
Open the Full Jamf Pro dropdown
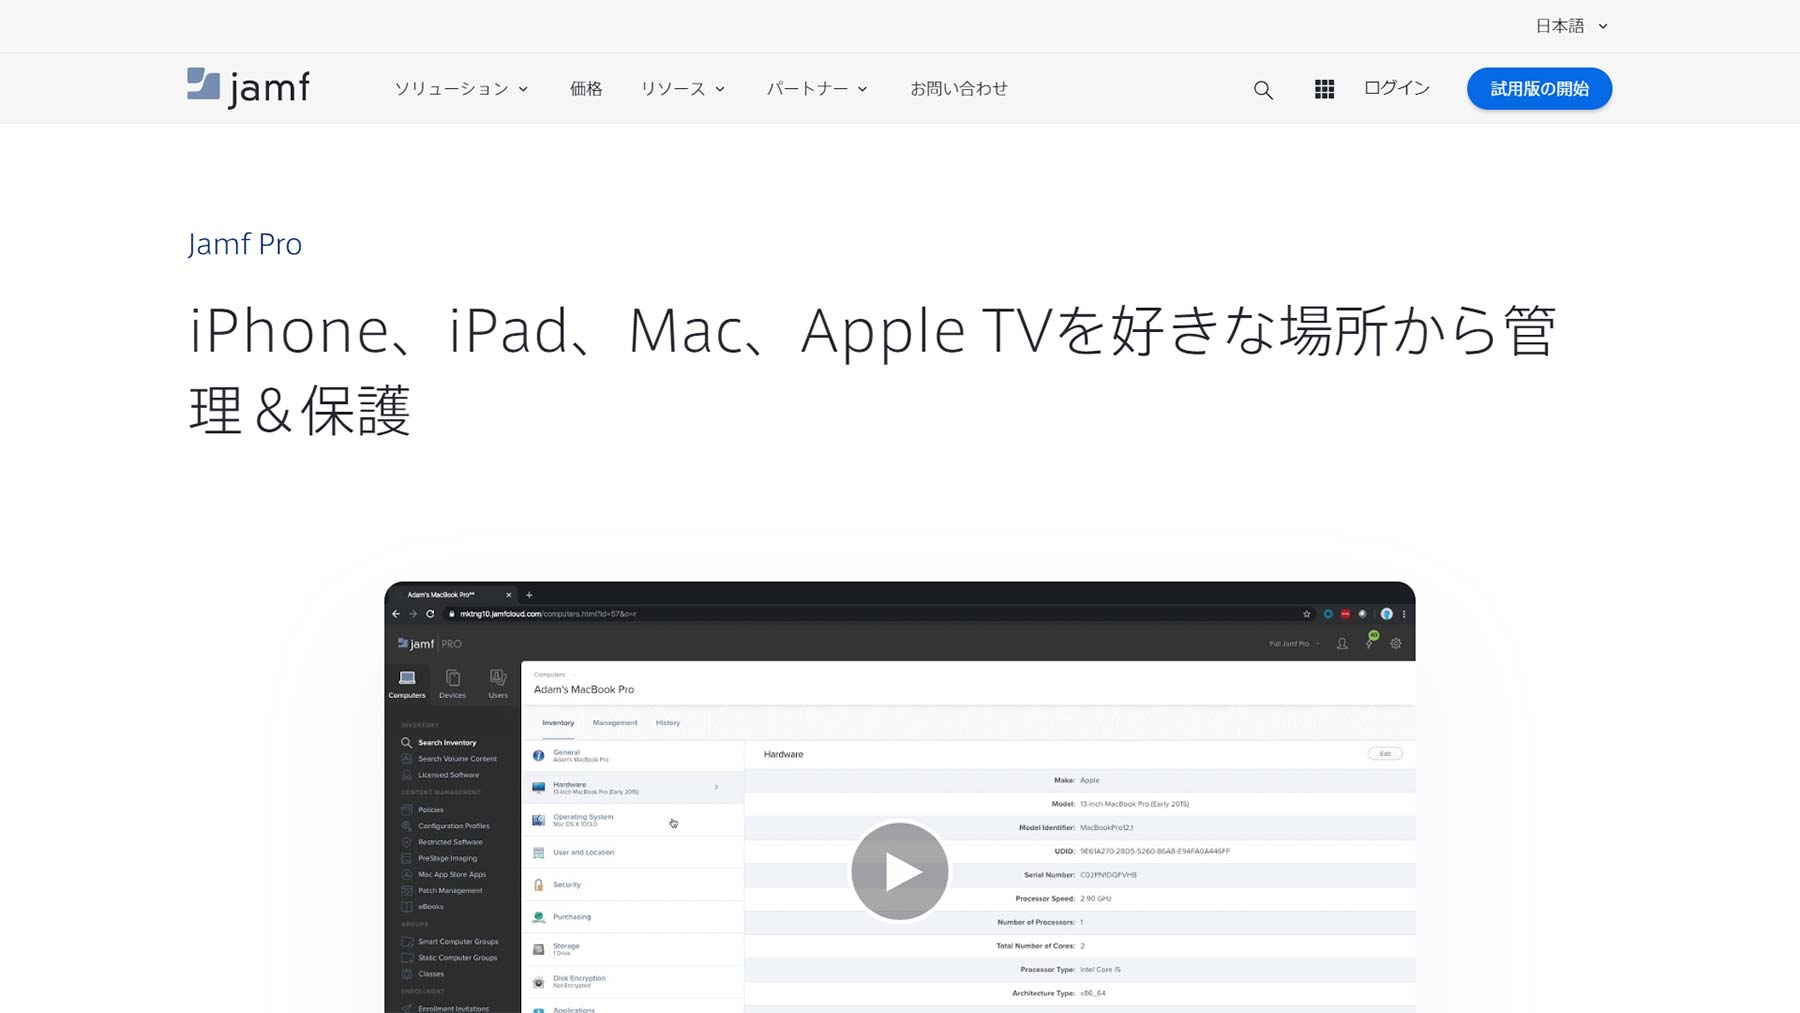[x=1290, y=644]
